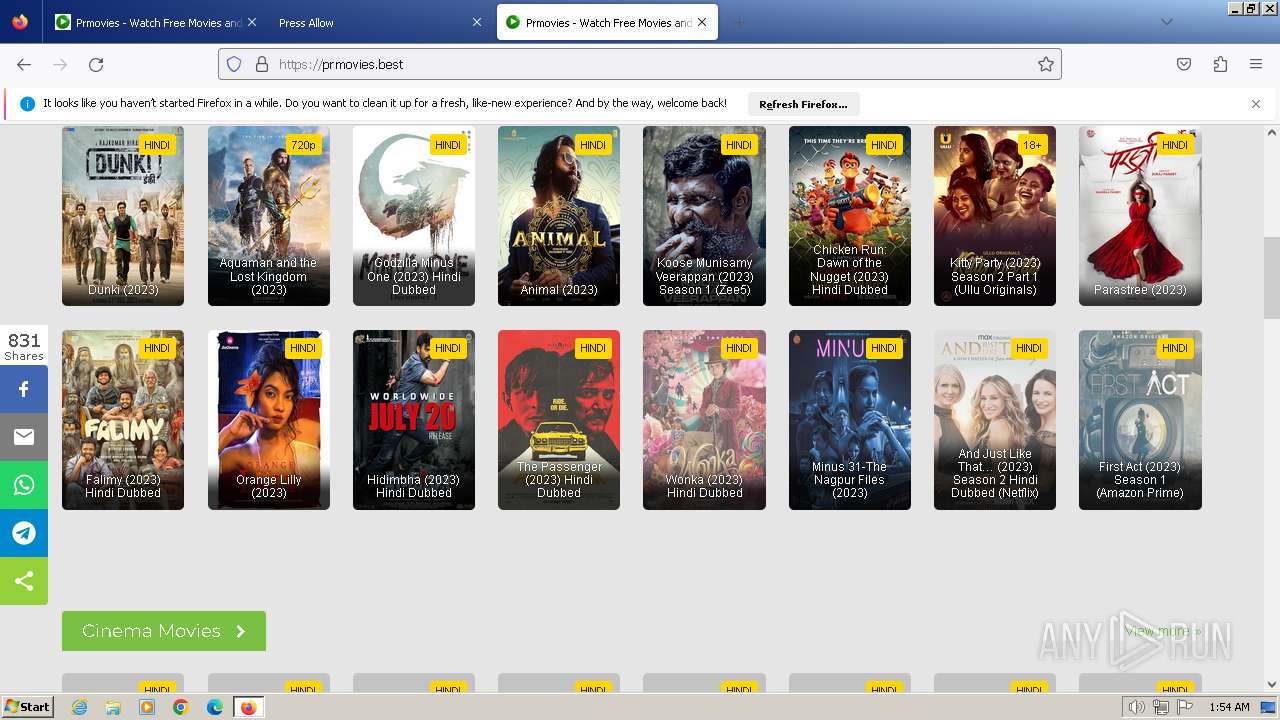Click the View more link

coord(1163,631)
